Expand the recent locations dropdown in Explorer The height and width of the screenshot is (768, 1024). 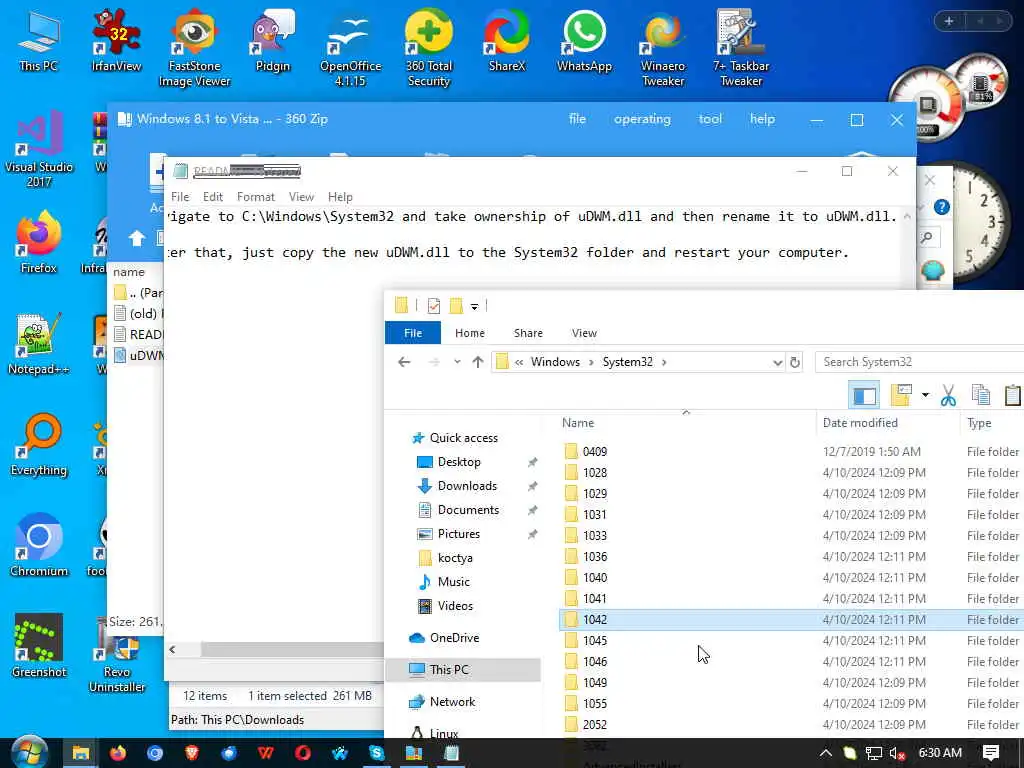[457, 362]
